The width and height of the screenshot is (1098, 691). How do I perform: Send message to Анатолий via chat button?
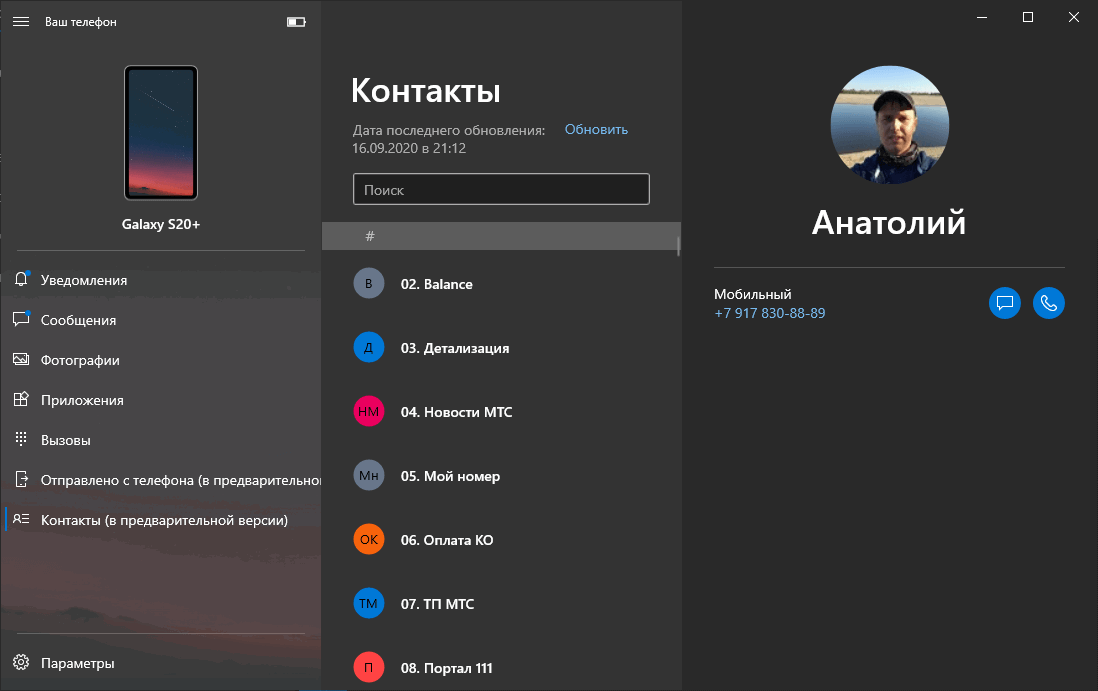tap(1005, 303)
